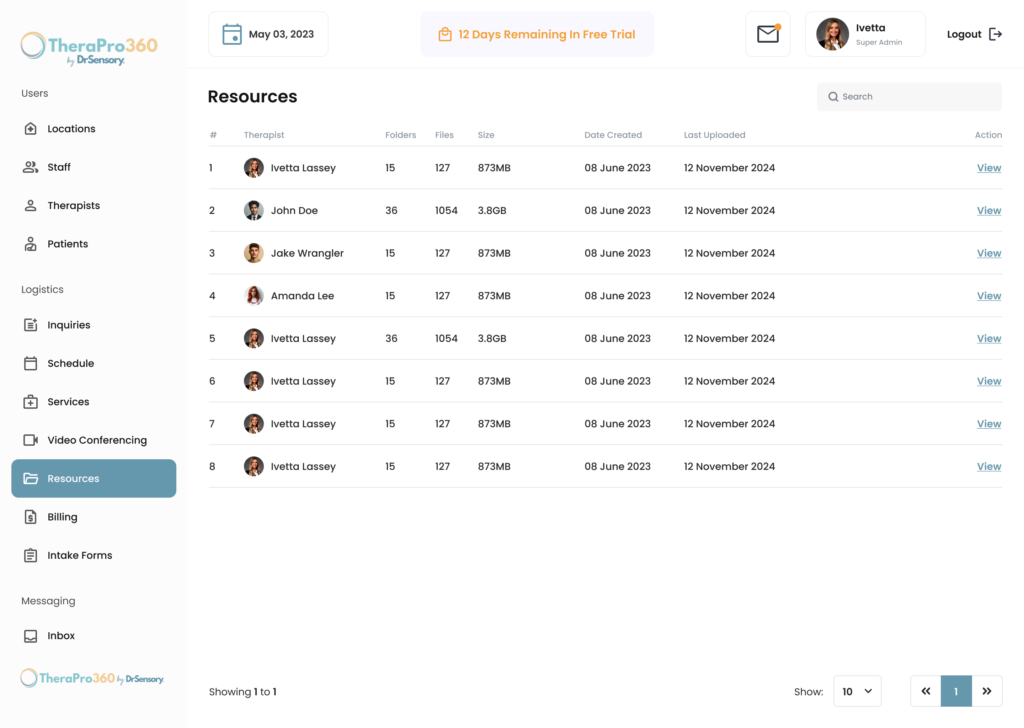The image size is (1024, 728).
Task: Click the Search resources input field
Action: (x=909, y=97)
